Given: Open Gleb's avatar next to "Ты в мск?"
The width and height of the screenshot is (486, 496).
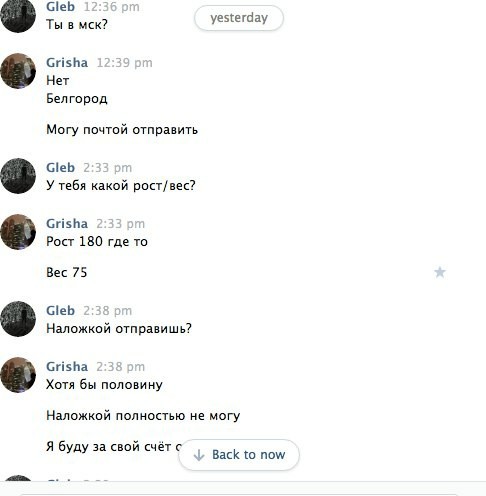Looking at the screenshot, I should pos(18,15).
